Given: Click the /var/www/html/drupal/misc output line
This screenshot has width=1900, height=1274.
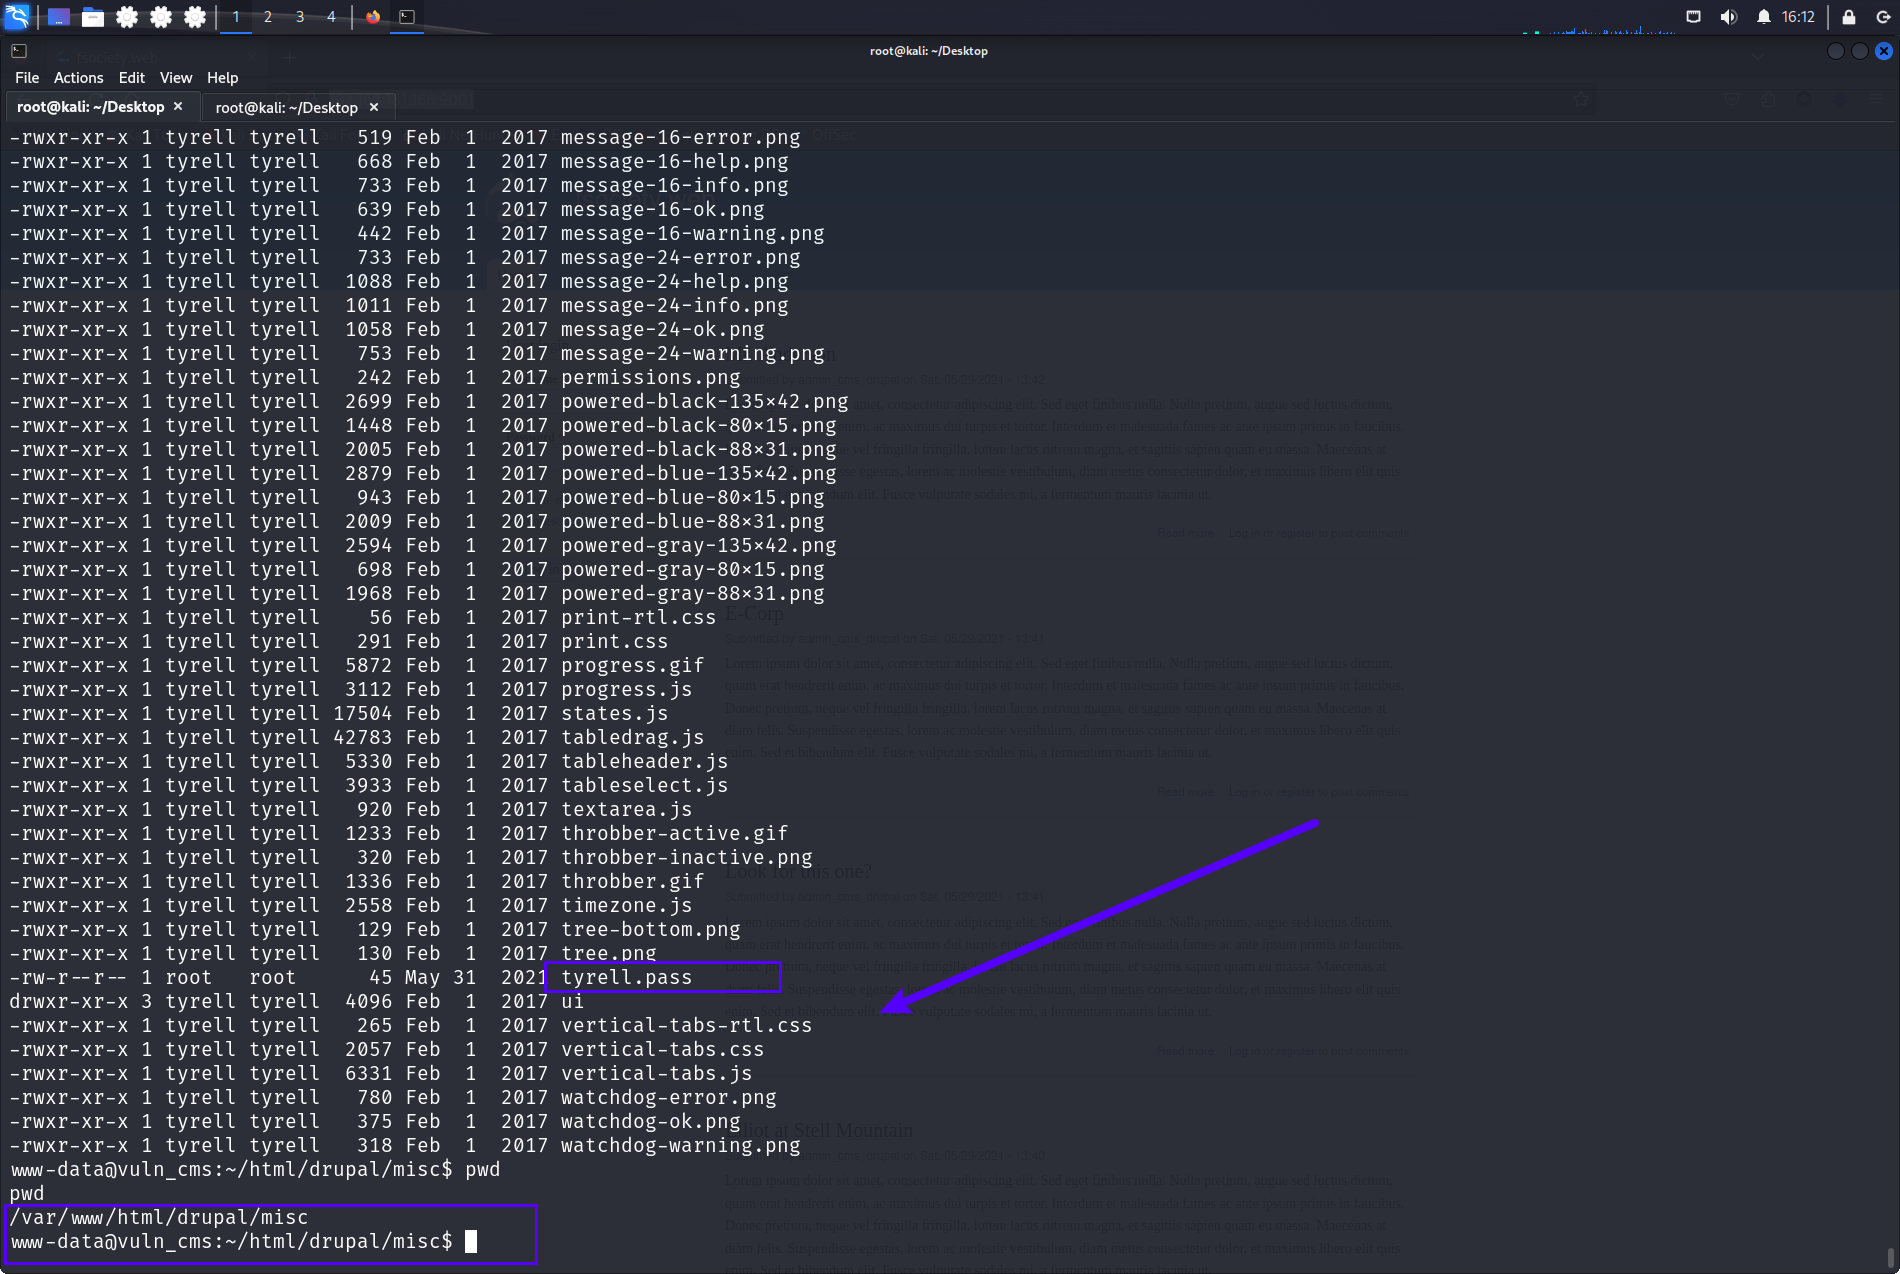Looking at the screenshot, I should click(x=159, y=1217).
